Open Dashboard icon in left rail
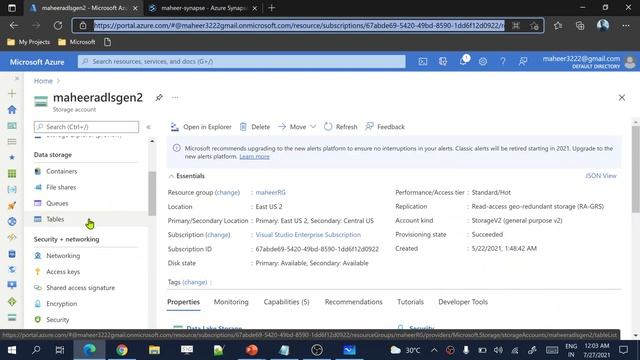Screen dimensions: 640x360 coord(12,125)
